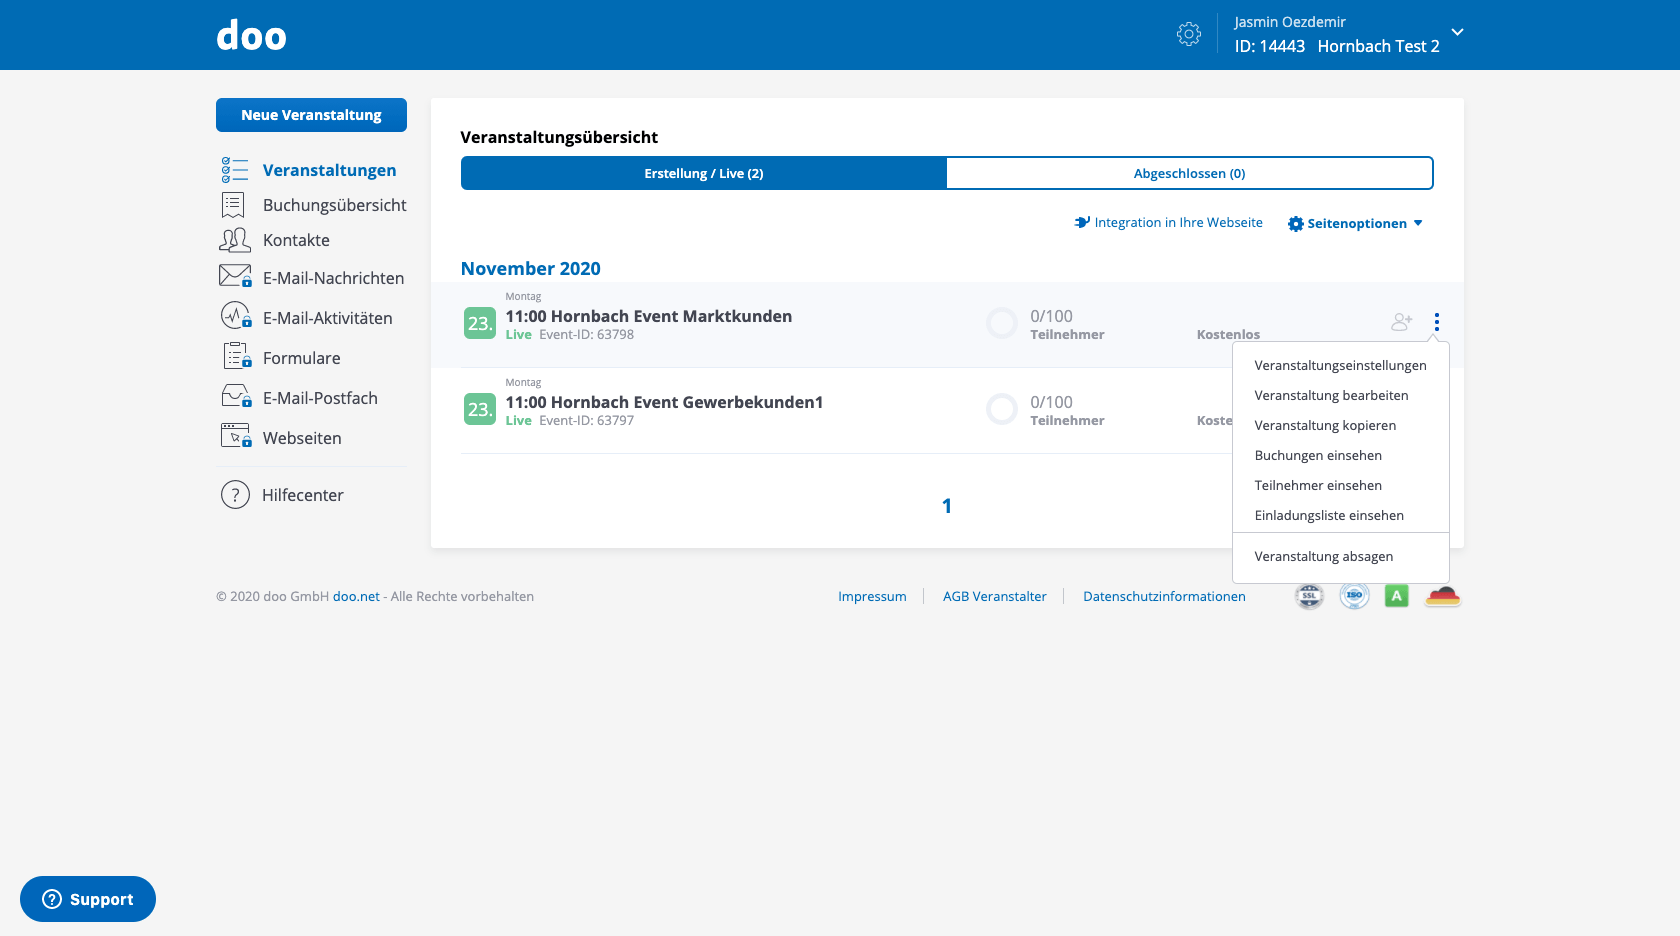Open account settings gear icon
The width and height of the screenshot is (1680, 936).
click(x=1188, y=34)
